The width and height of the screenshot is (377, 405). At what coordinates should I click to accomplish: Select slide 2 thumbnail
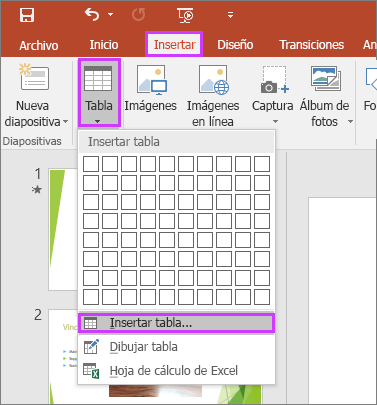coord(63,357)
